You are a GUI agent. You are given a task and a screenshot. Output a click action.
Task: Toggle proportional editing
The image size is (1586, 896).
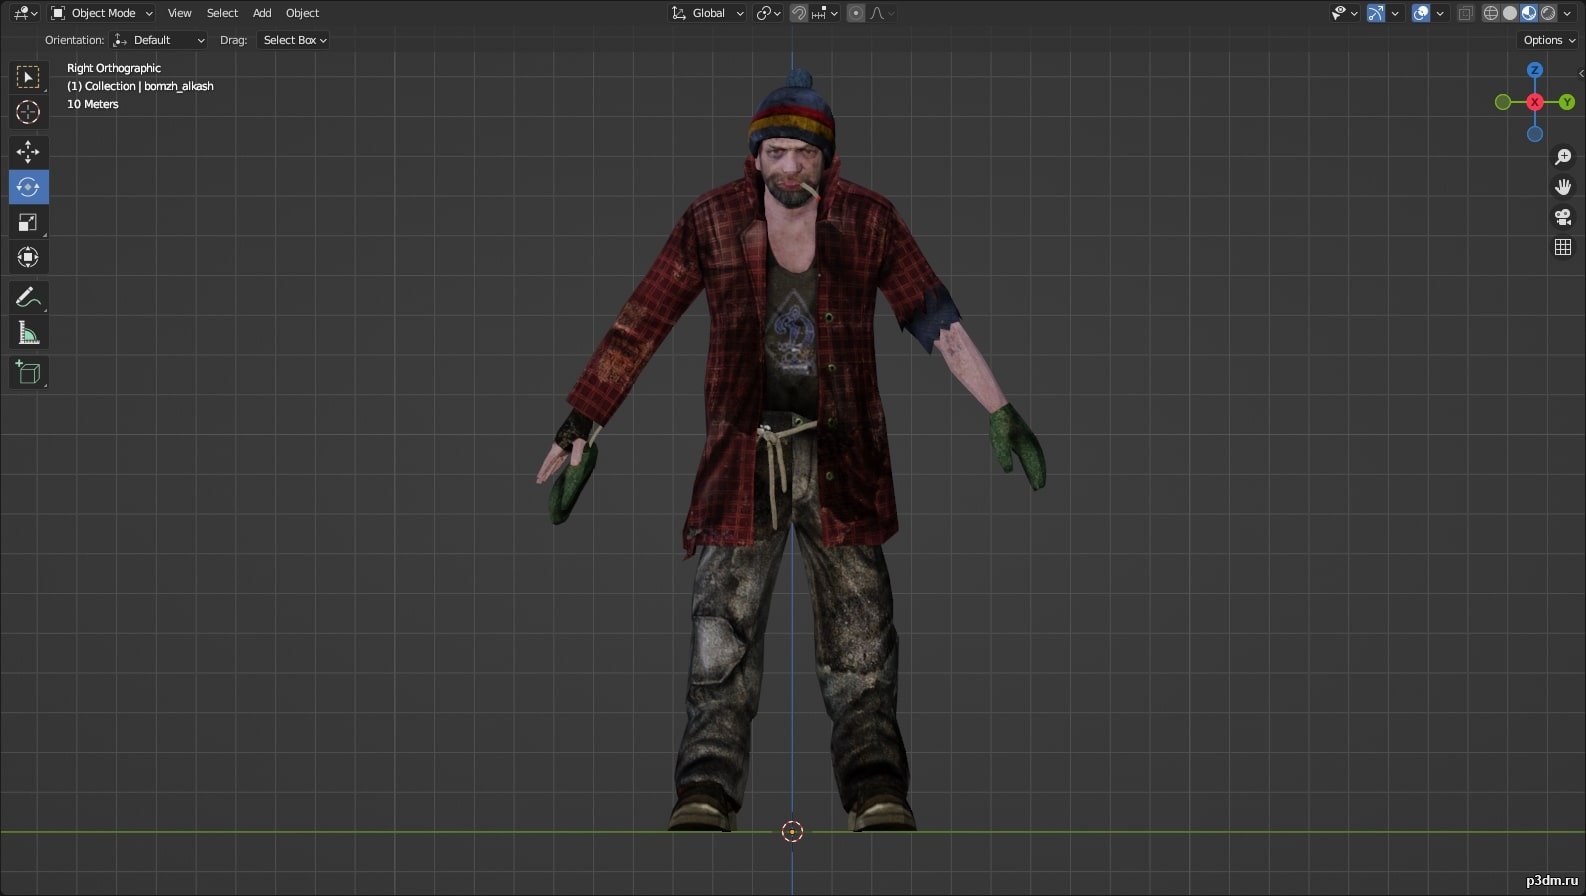point(856,13)
